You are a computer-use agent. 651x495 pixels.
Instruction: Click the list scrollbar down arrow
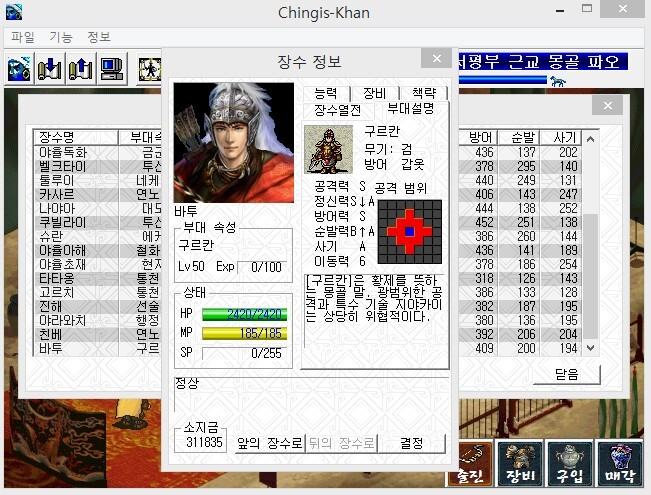coord(590,348)
